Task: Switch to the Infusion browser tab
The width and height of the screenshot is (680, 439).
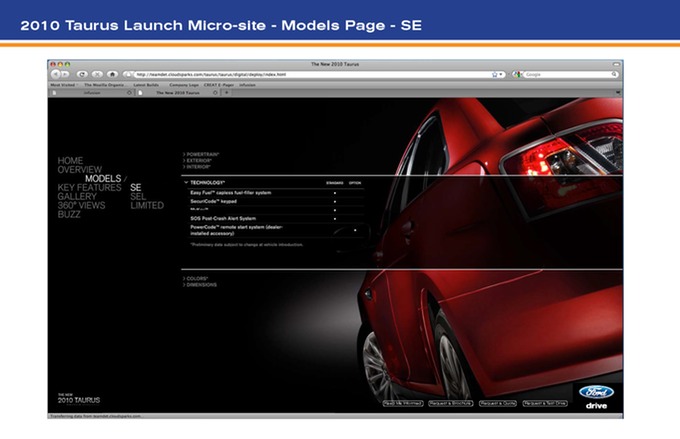Action: point(92,93)
